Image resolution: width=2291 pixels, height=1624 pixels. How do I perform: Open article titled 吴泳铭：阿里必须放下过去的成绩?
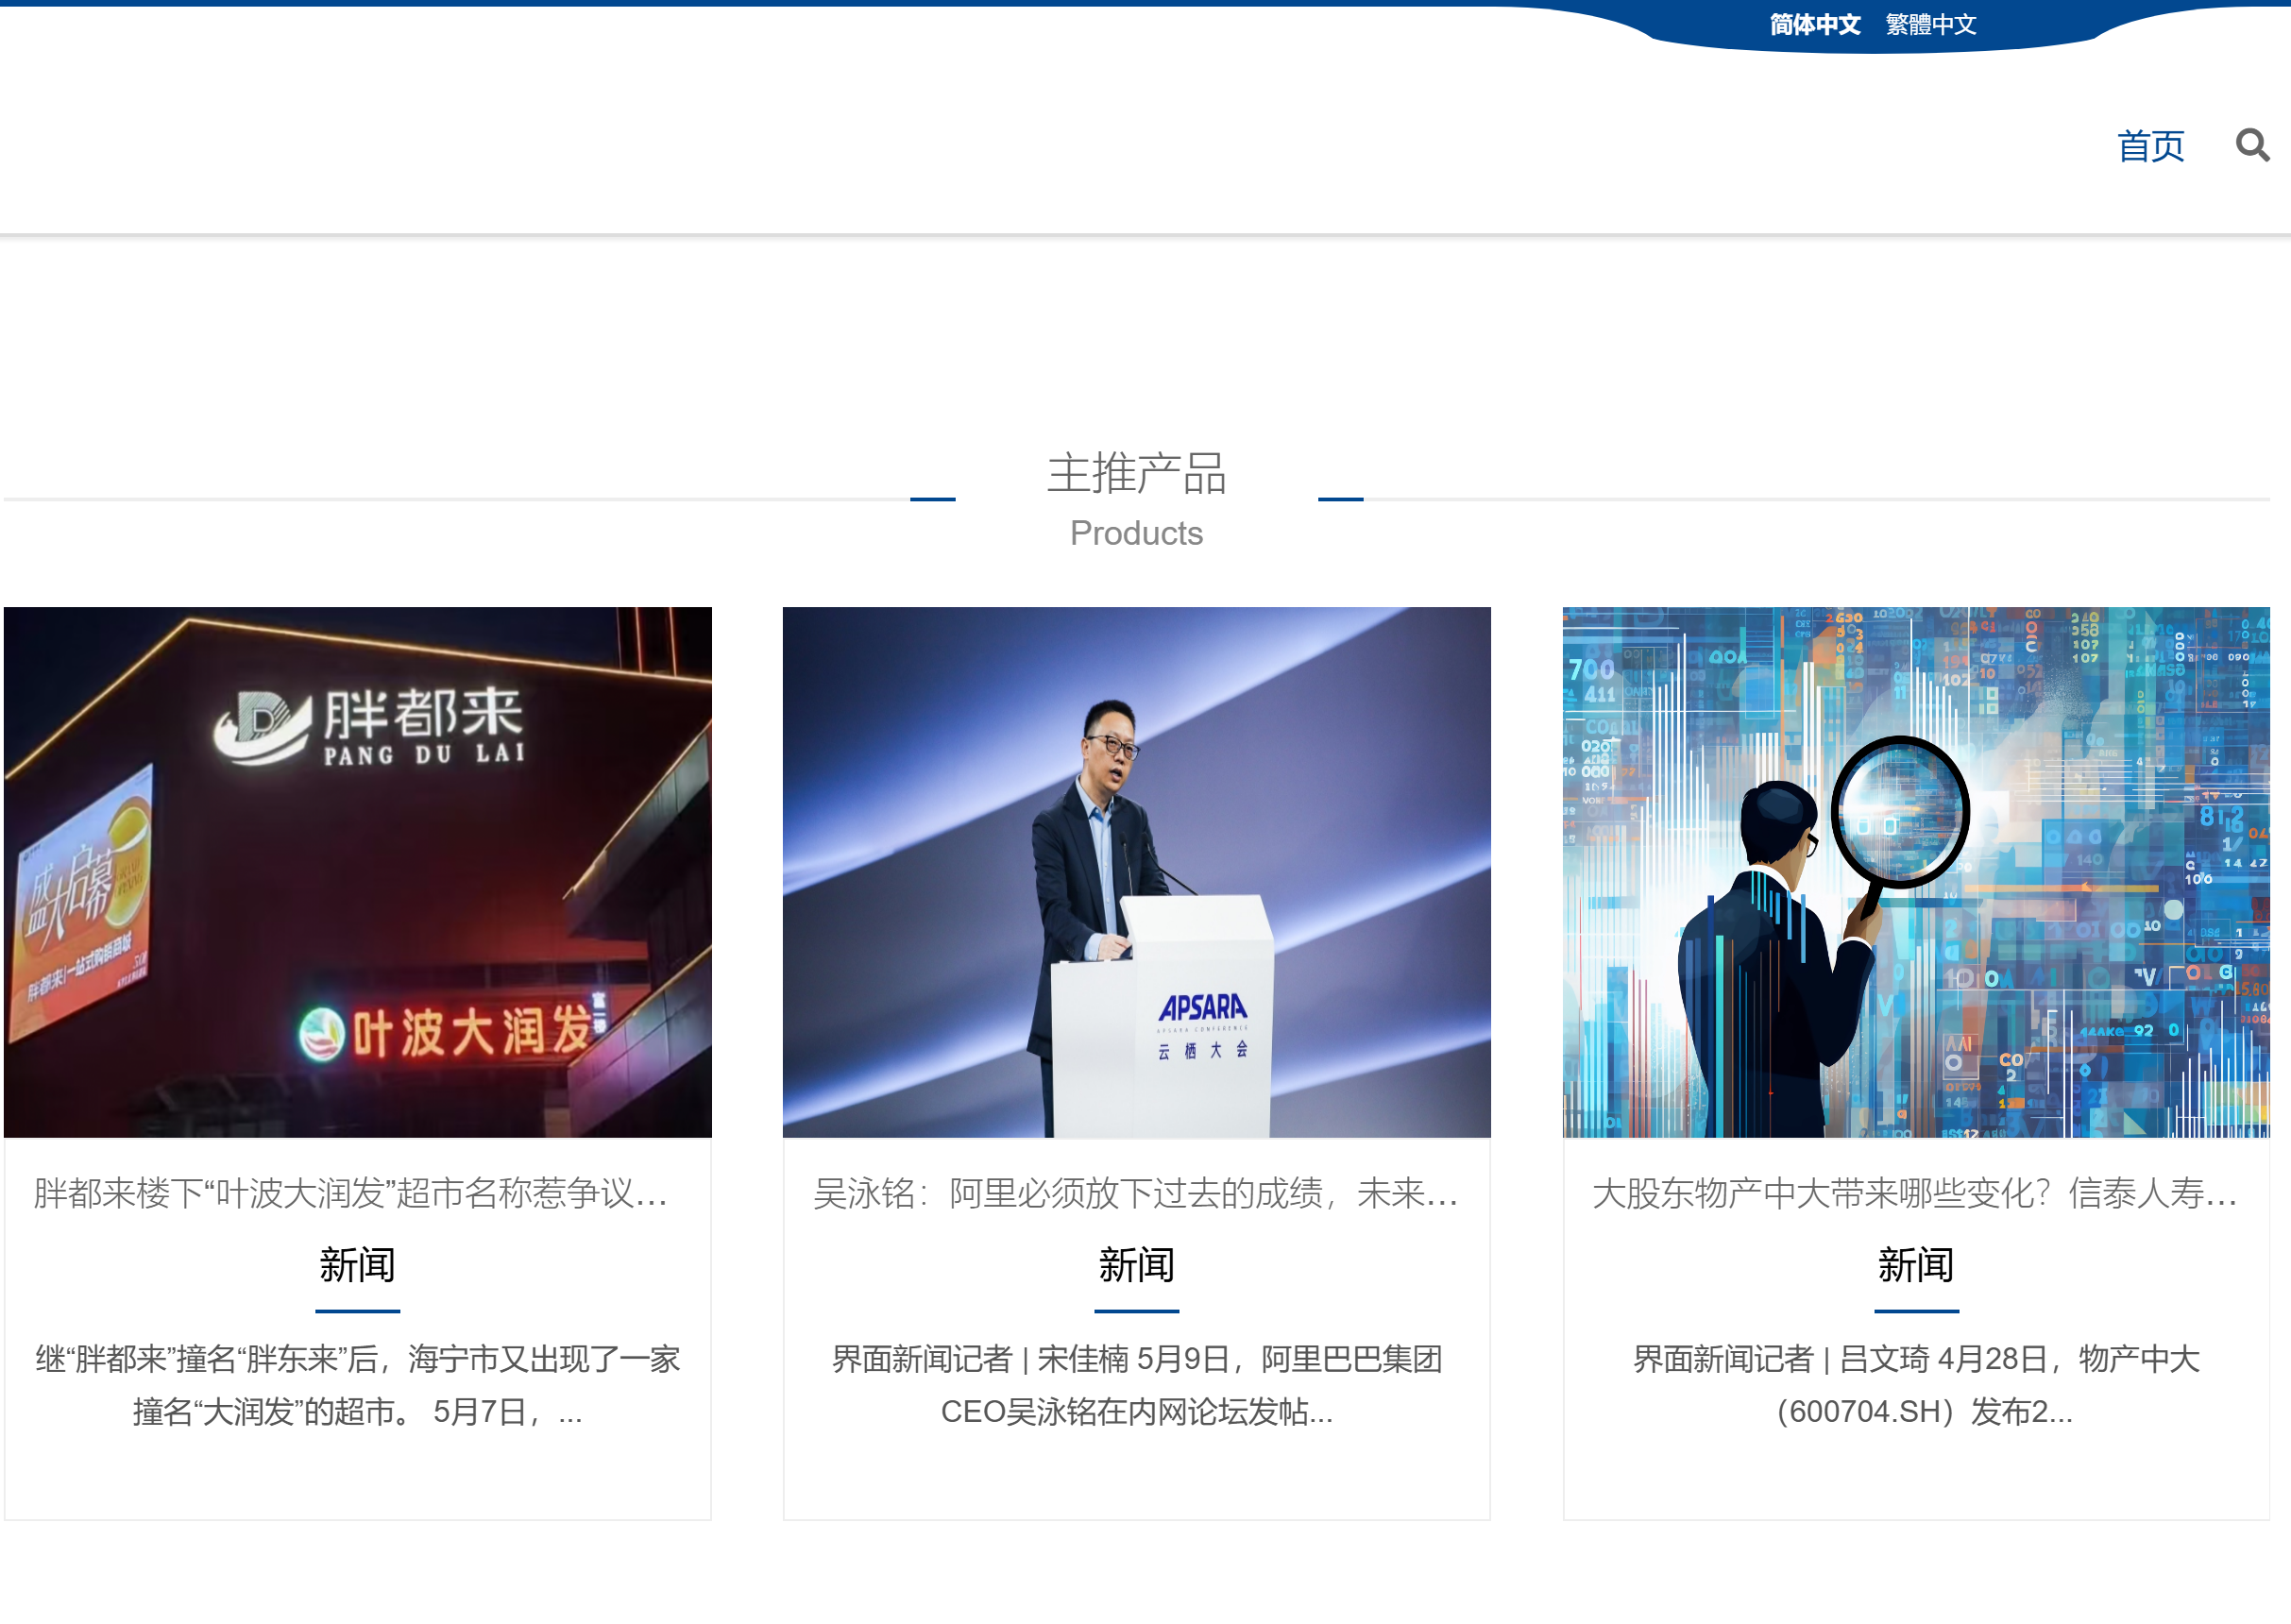point(1136,1193)
